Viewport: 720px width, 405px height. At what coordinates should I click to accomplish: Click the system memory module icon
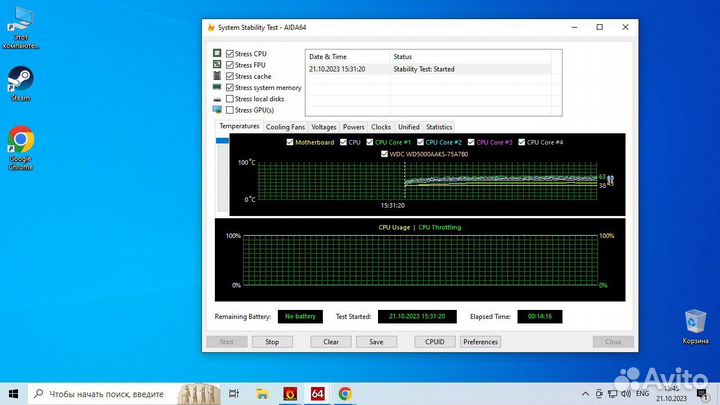click(x=217, y=87)
